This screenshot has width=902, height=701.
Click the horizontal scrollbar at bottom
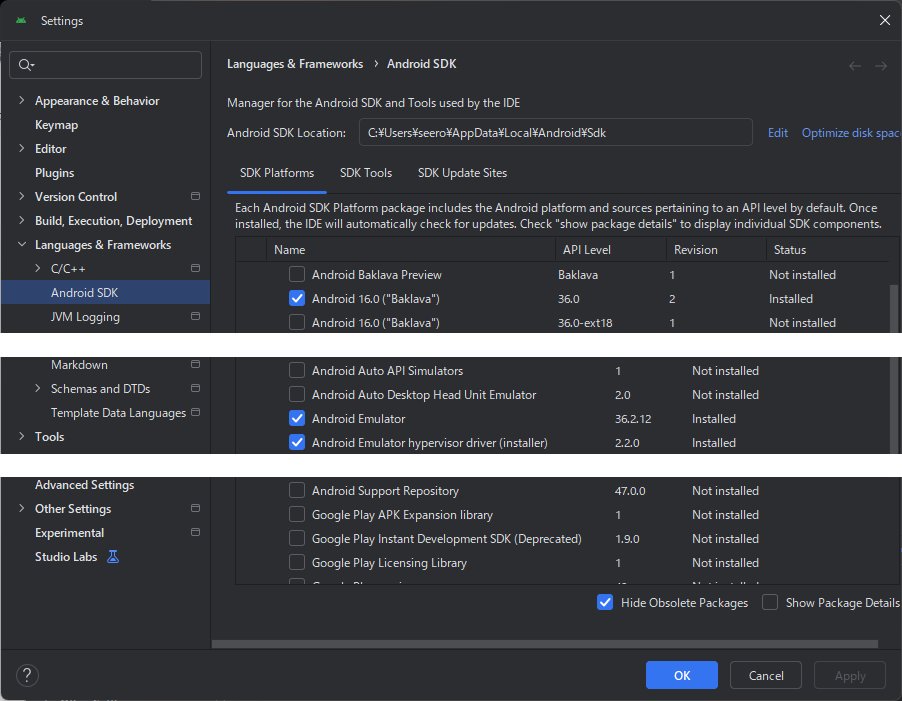545,644
